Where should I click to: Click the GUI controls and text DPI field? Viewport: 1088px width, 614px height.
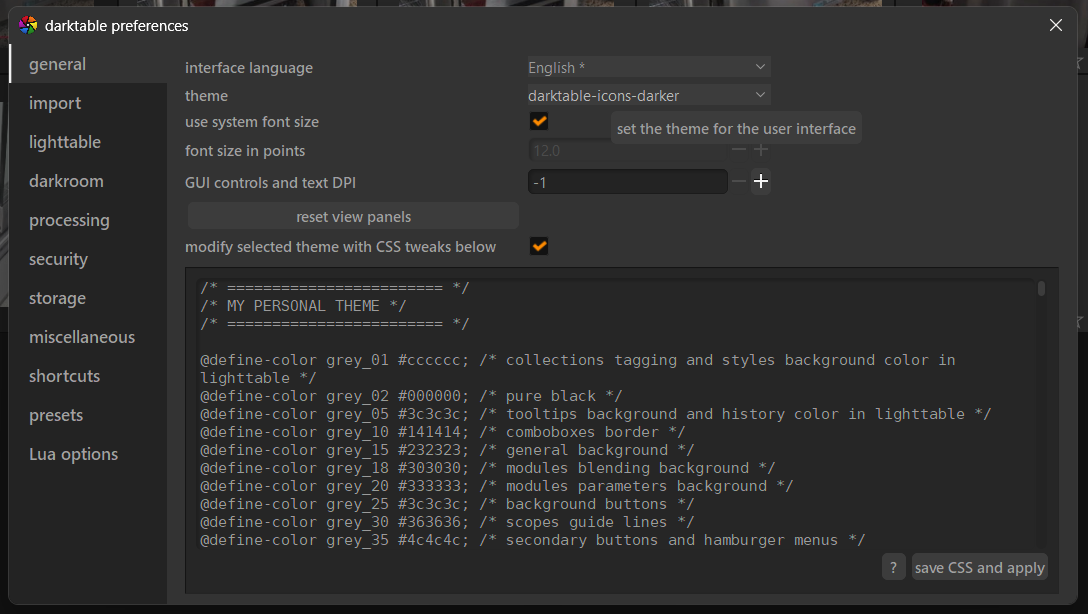627,182
